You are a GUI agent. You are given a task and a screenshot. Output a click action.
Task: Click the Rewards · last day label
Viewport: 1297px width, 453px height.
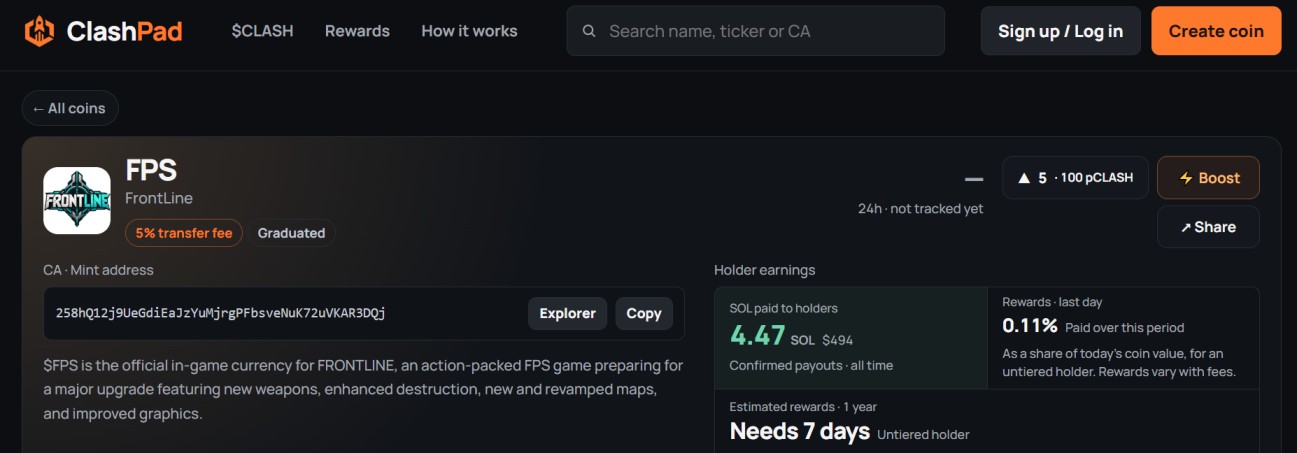pyautogui.click(x=1052, y=302)
